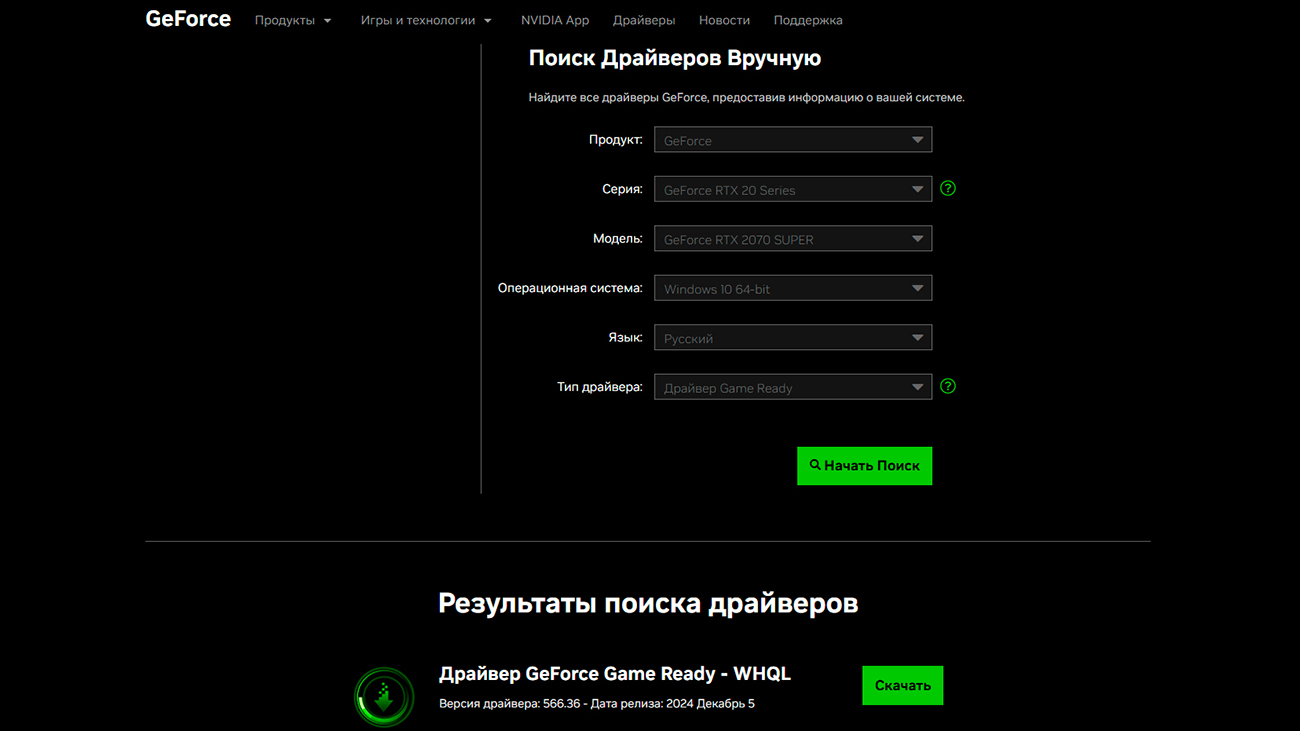Viewport: 1300px width, 731px height.
Task: Open the Драйверы nav item
Action: (x=644, y=20)
